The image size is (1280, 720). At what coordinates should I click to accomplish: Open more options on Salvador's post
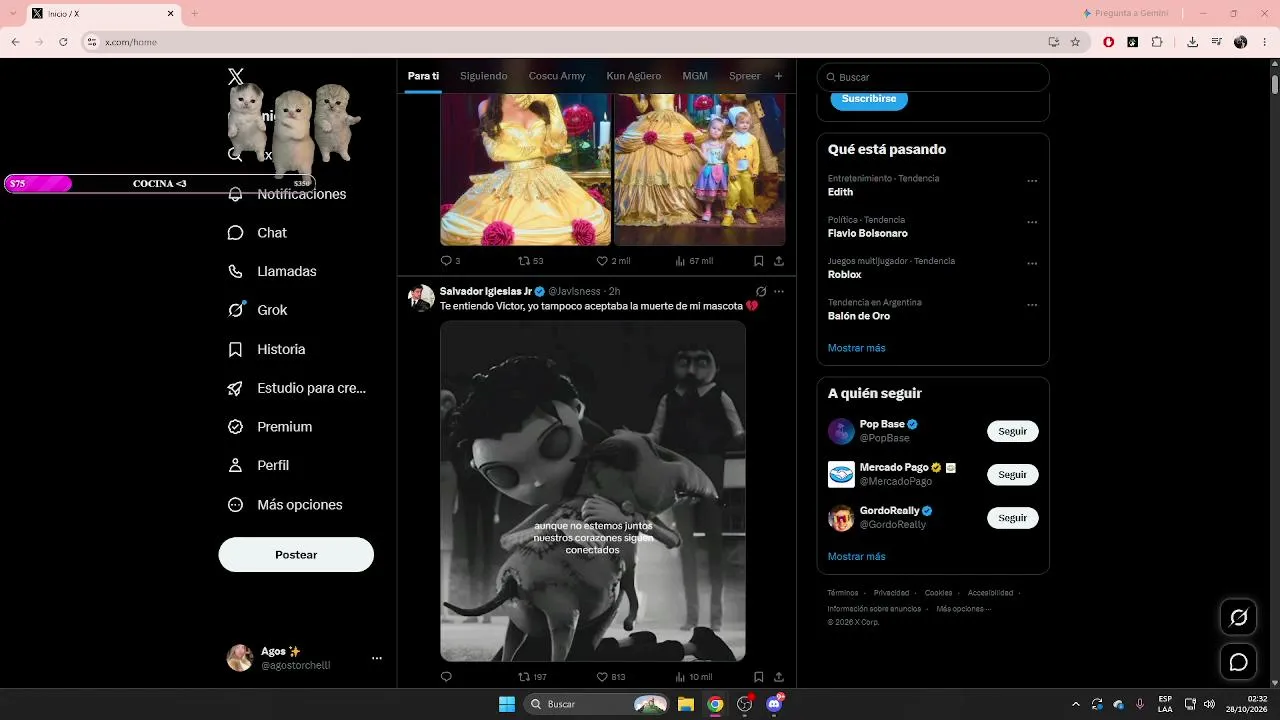click(779, 292)
